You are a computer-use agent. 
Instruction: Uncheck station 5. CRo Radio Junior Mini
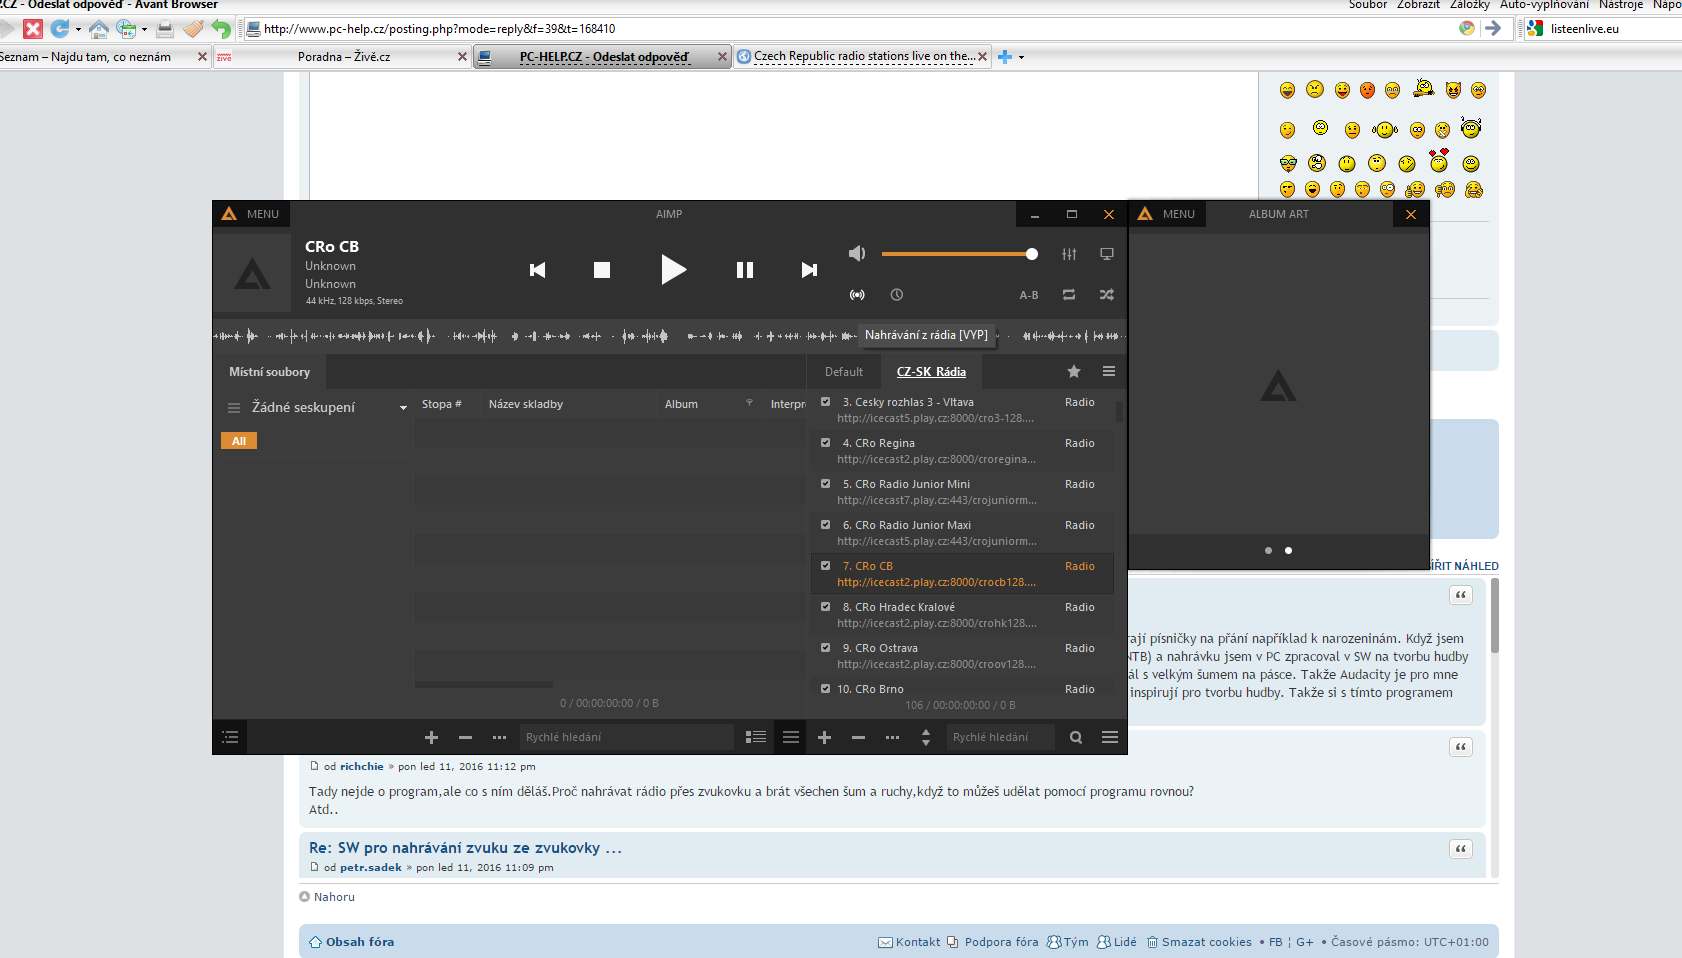point(826,484)
